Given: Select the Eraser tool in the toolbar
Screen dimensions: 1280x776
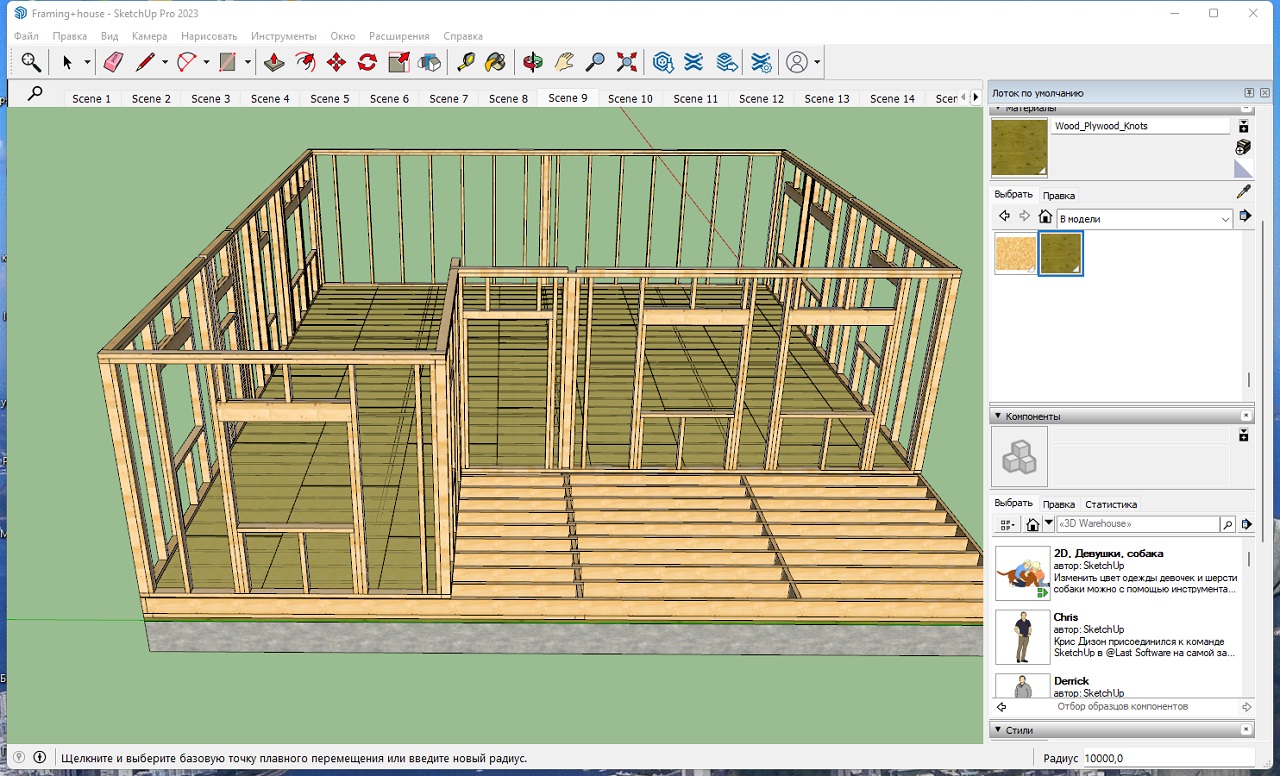Looking at the screenshot, I should pyautogui.click(x=113, y=62).
